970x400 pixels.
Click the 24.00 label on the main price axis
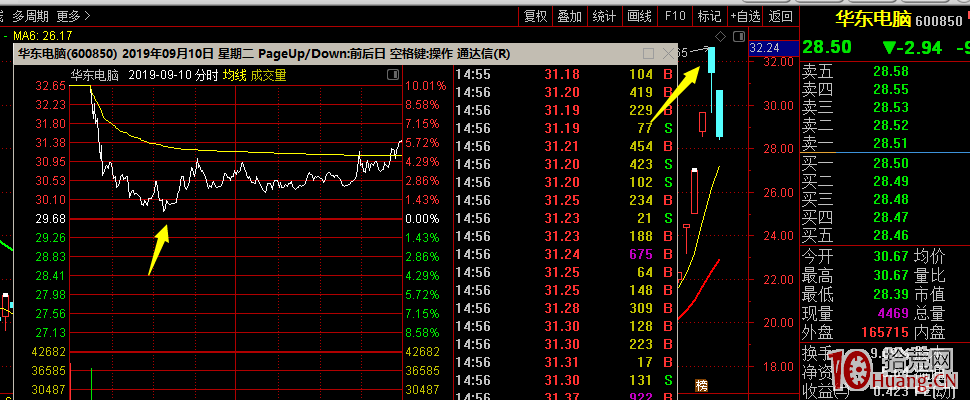(x=778, y=236)
